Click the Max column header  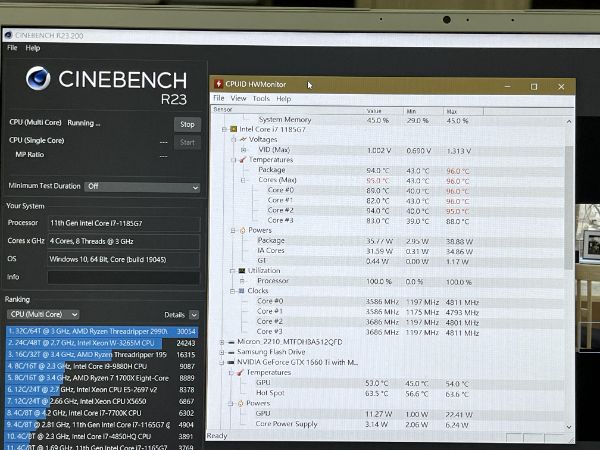(463, 111)
